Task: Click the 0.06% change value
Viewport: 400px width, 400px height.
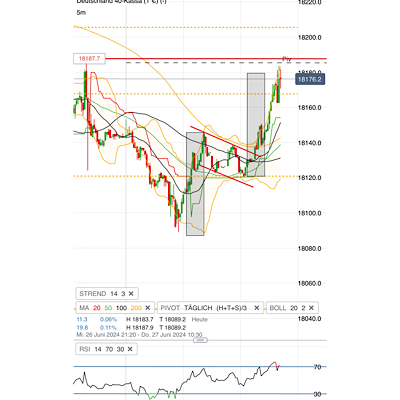Action: point(108,319)
